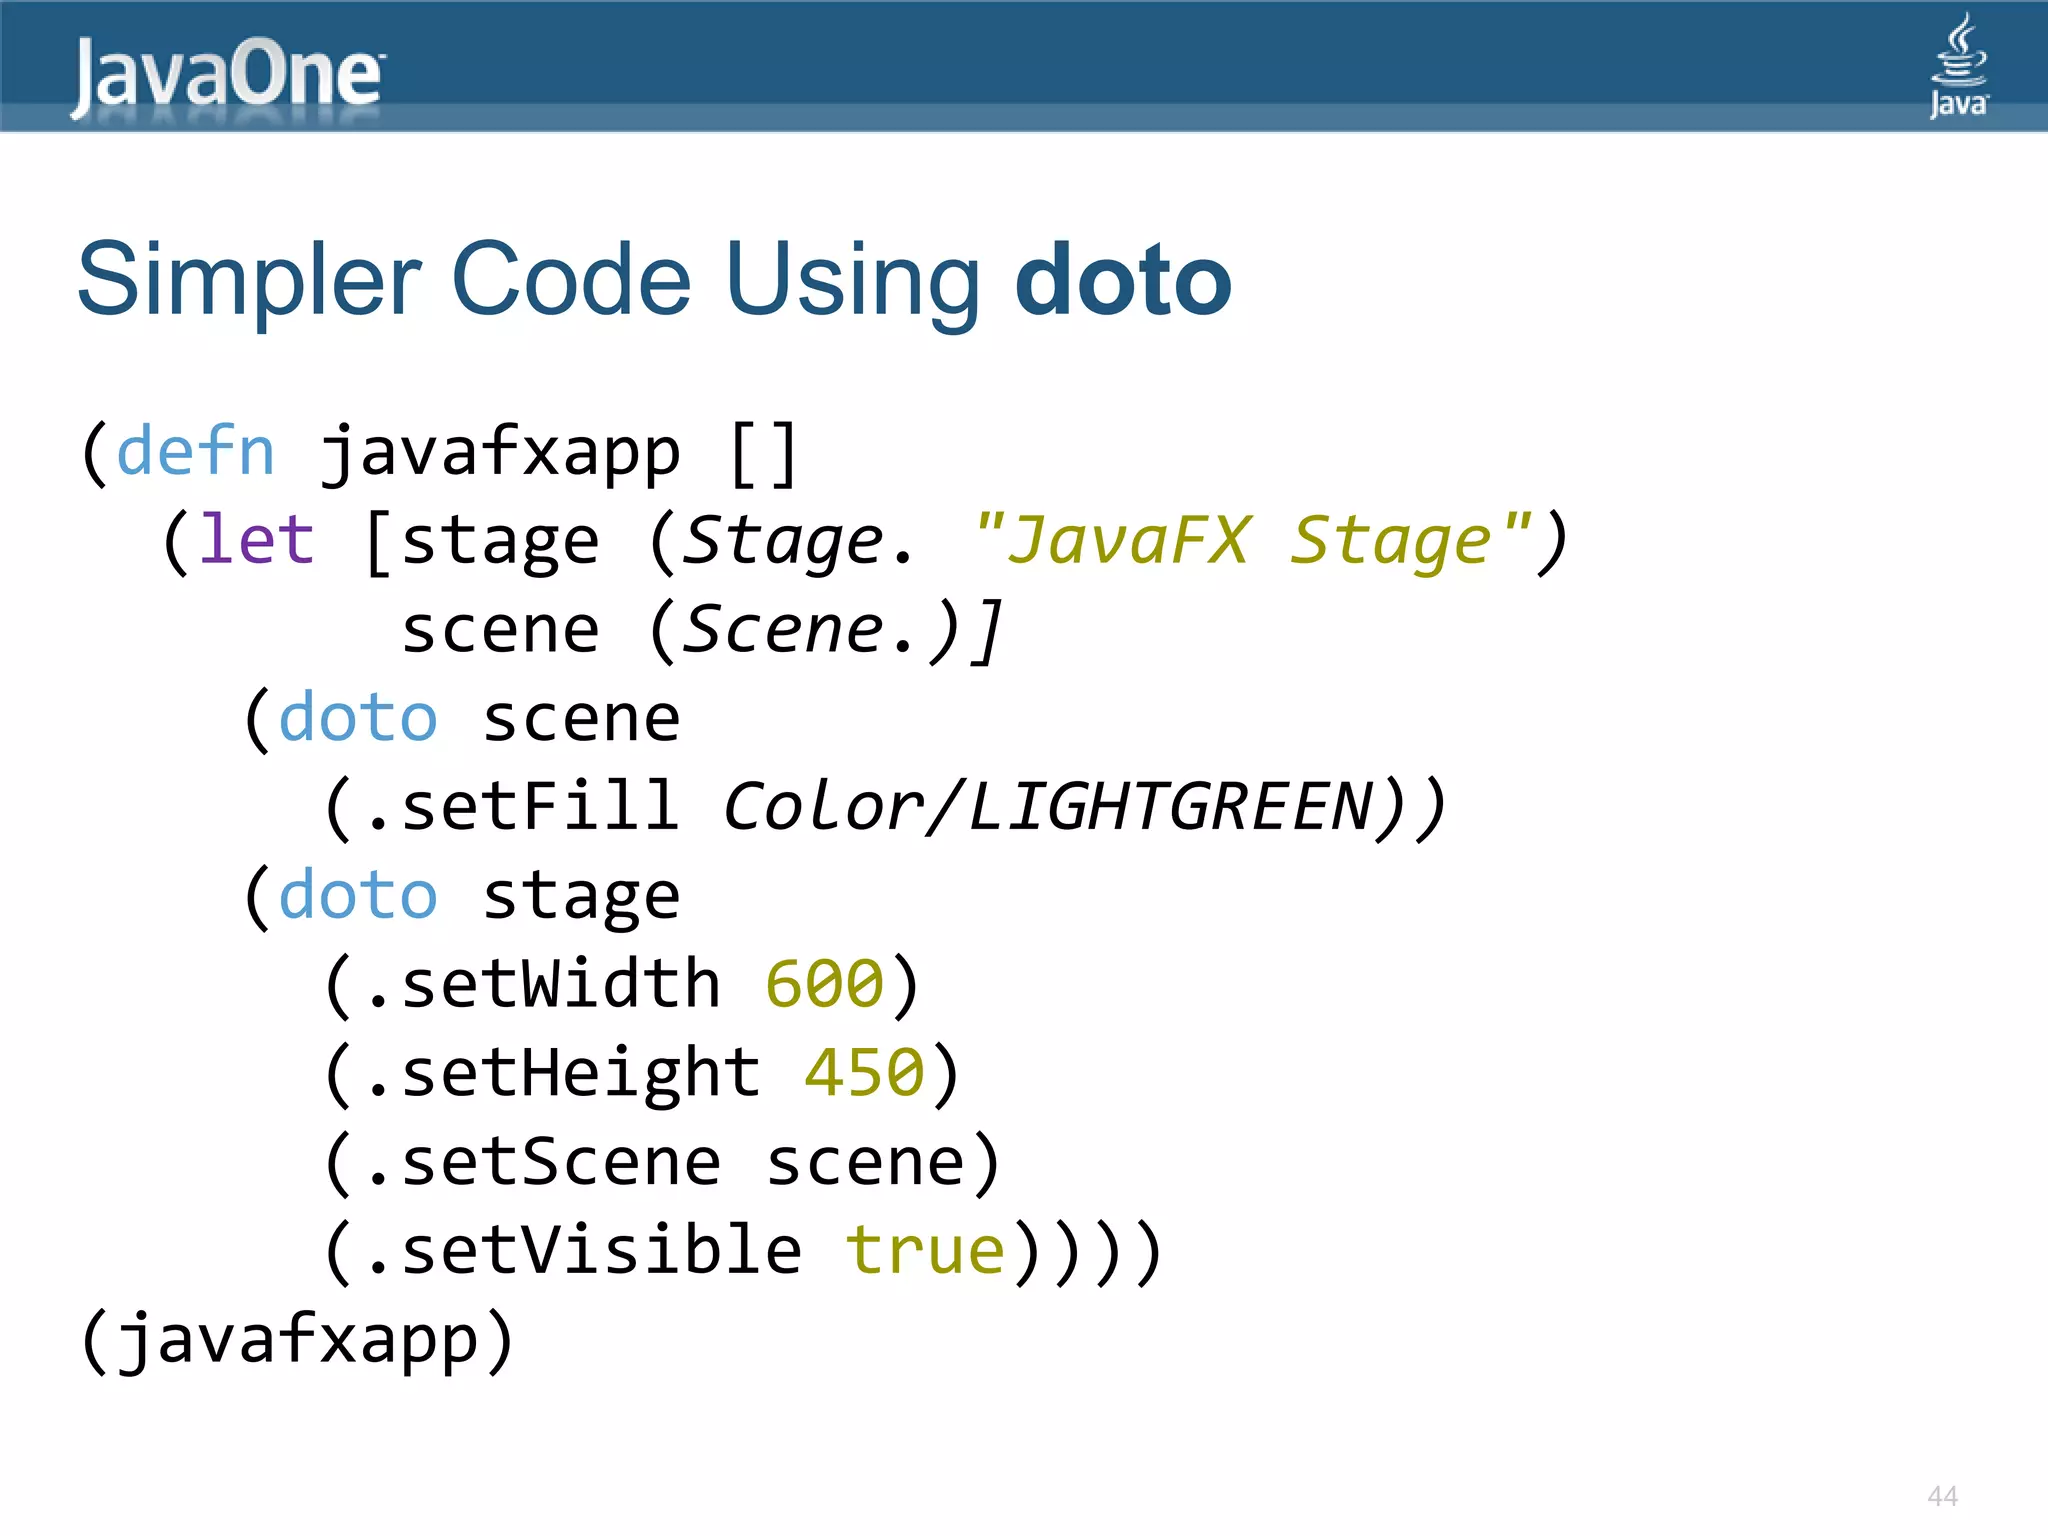The image size is (2048, 1536).
Task: Click the string "JavaFX Stage"
Action: (1252, 541)
